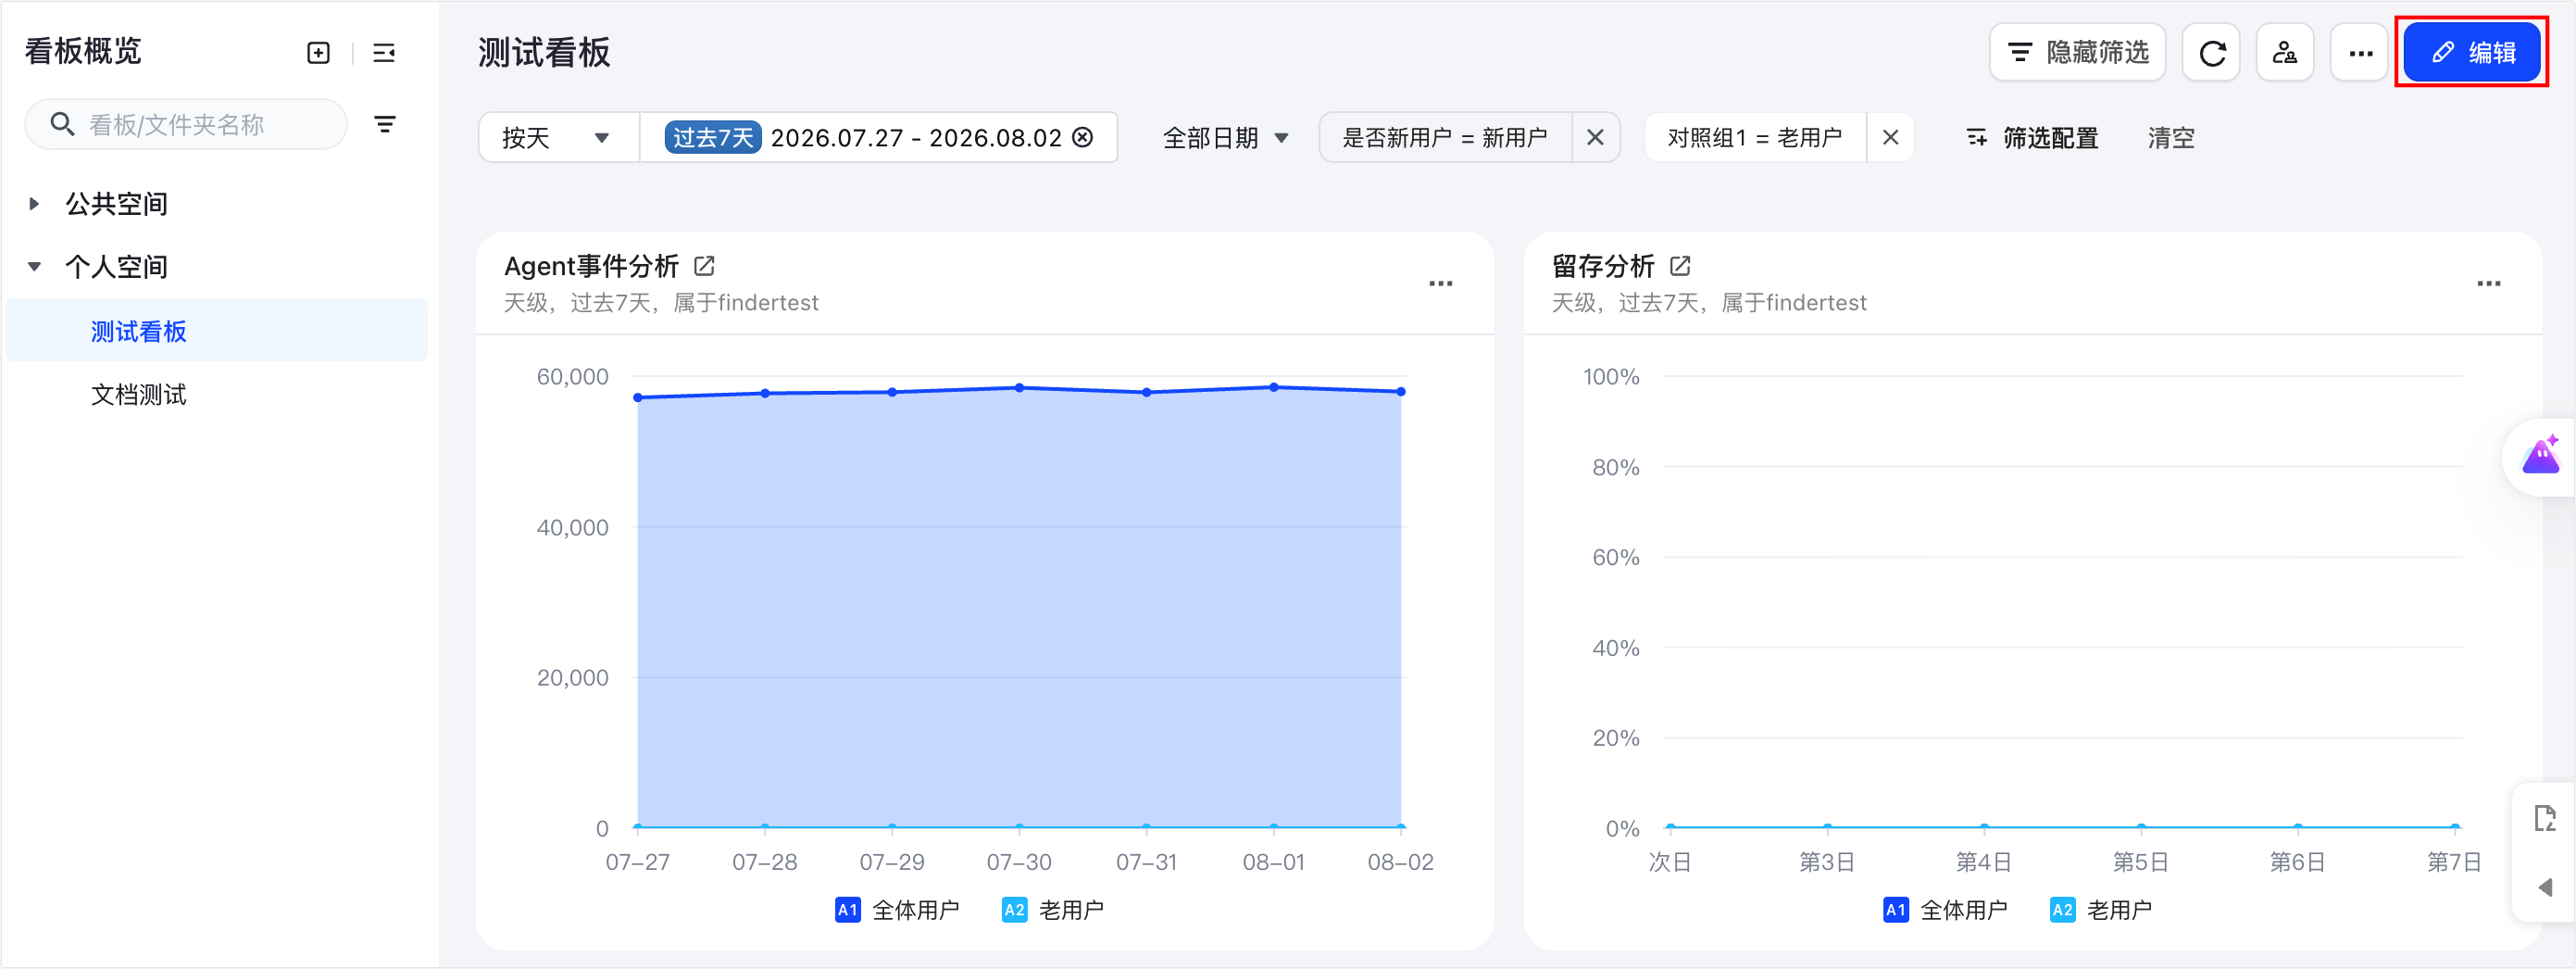Open 筛选配置 filter settings
The image size is (2576, 969).
(2032, 138)
